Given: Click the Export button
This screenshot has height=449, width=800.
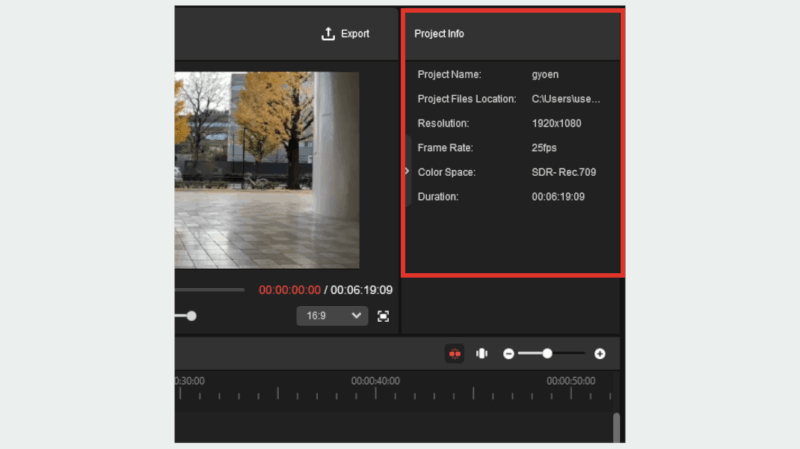Looking at the screenshot, I should [x=345, y=34].
